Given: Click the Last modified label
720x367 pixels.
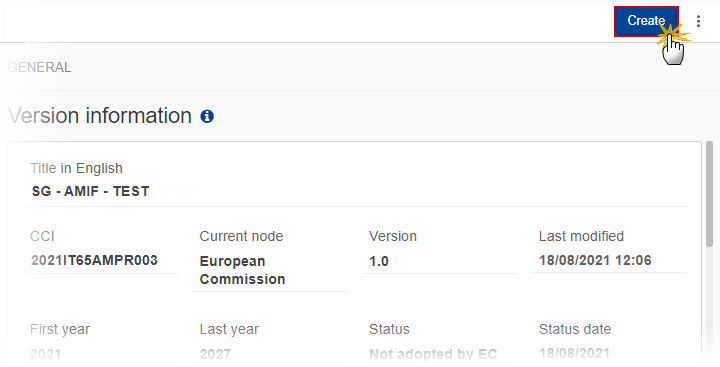Looking at the screenshot, I should (x=581, y=236).
